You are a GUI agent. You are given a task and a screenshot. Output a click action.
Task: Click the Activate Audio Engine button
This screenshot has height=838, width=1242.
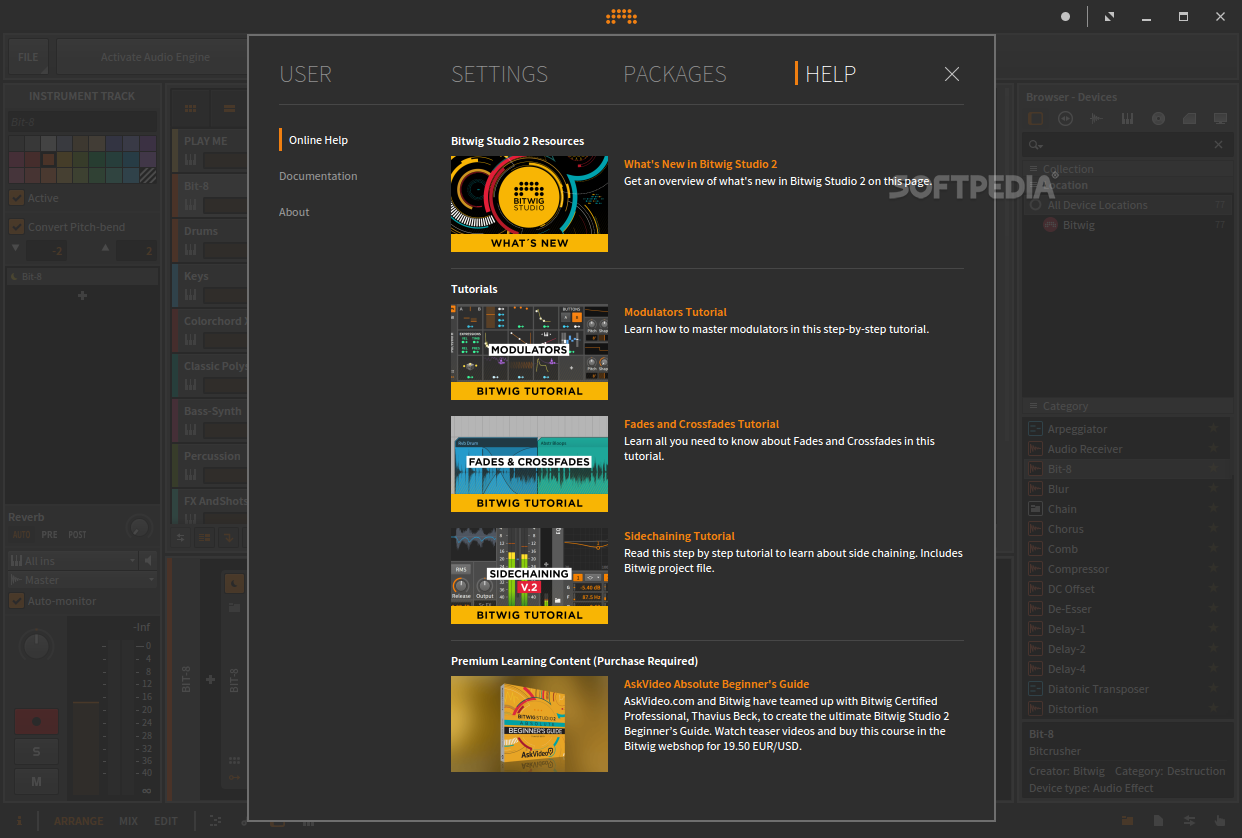pos(155,57)
